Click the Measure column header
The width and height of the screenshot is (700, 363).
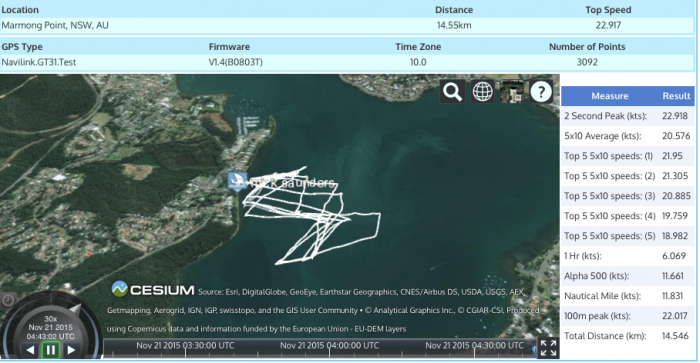click(x=609, y=96)
